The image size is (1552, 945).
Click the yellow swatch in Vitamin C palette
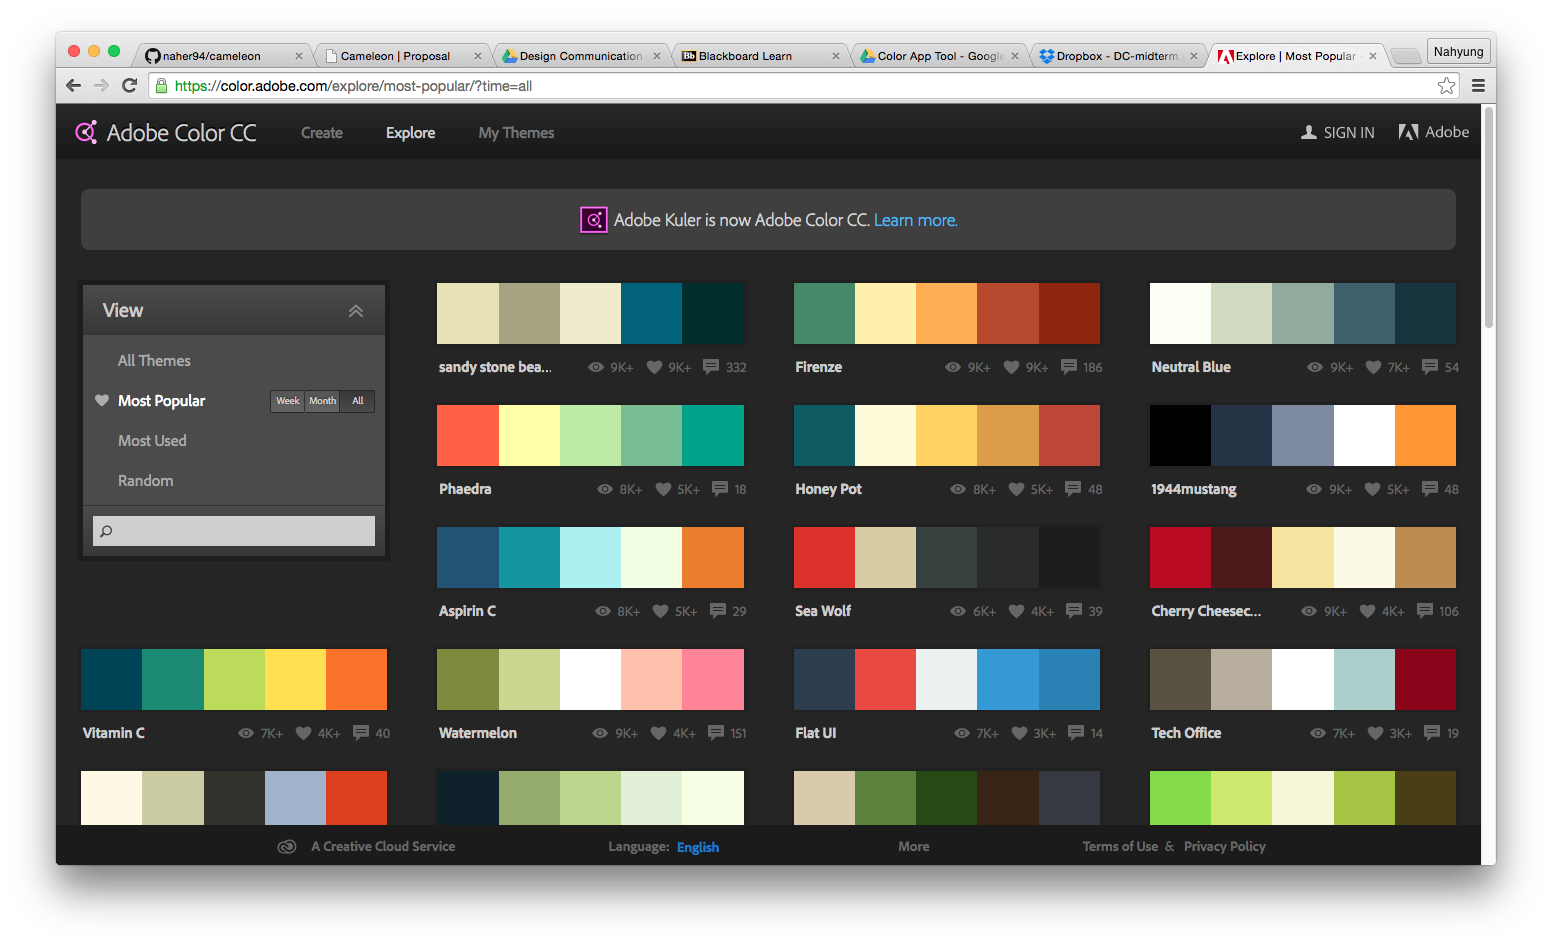295,679
